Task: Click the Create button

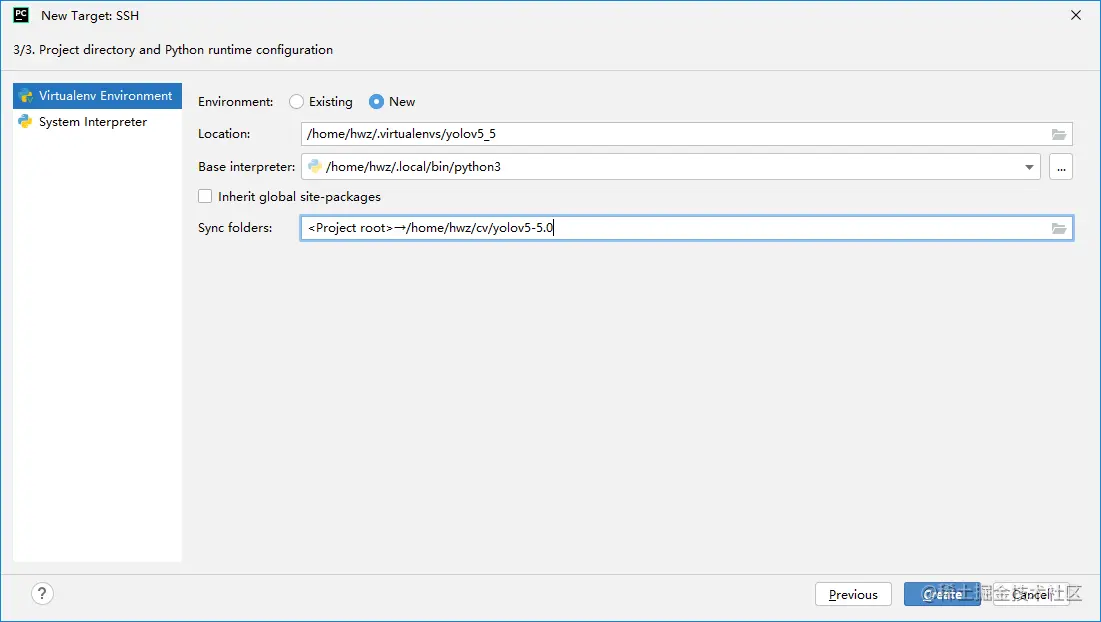Action: [942, 594]
